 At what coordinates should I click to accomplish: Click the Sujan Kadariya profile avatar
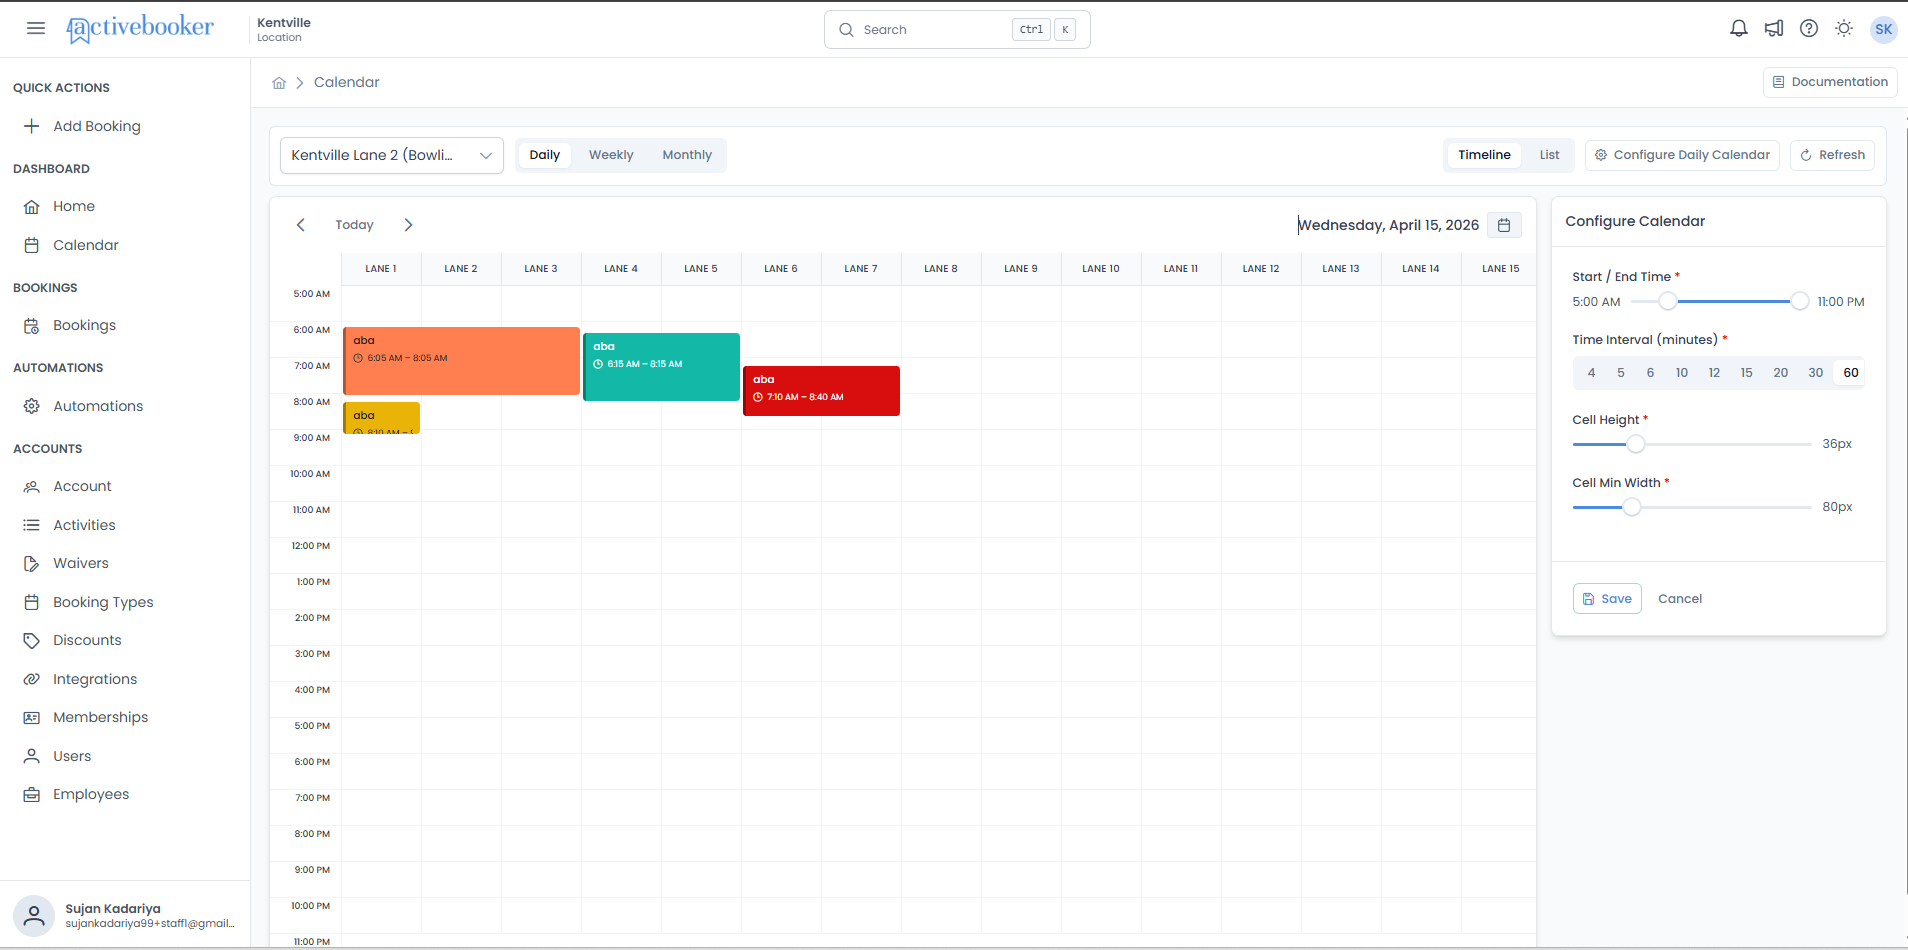[34, 916]
